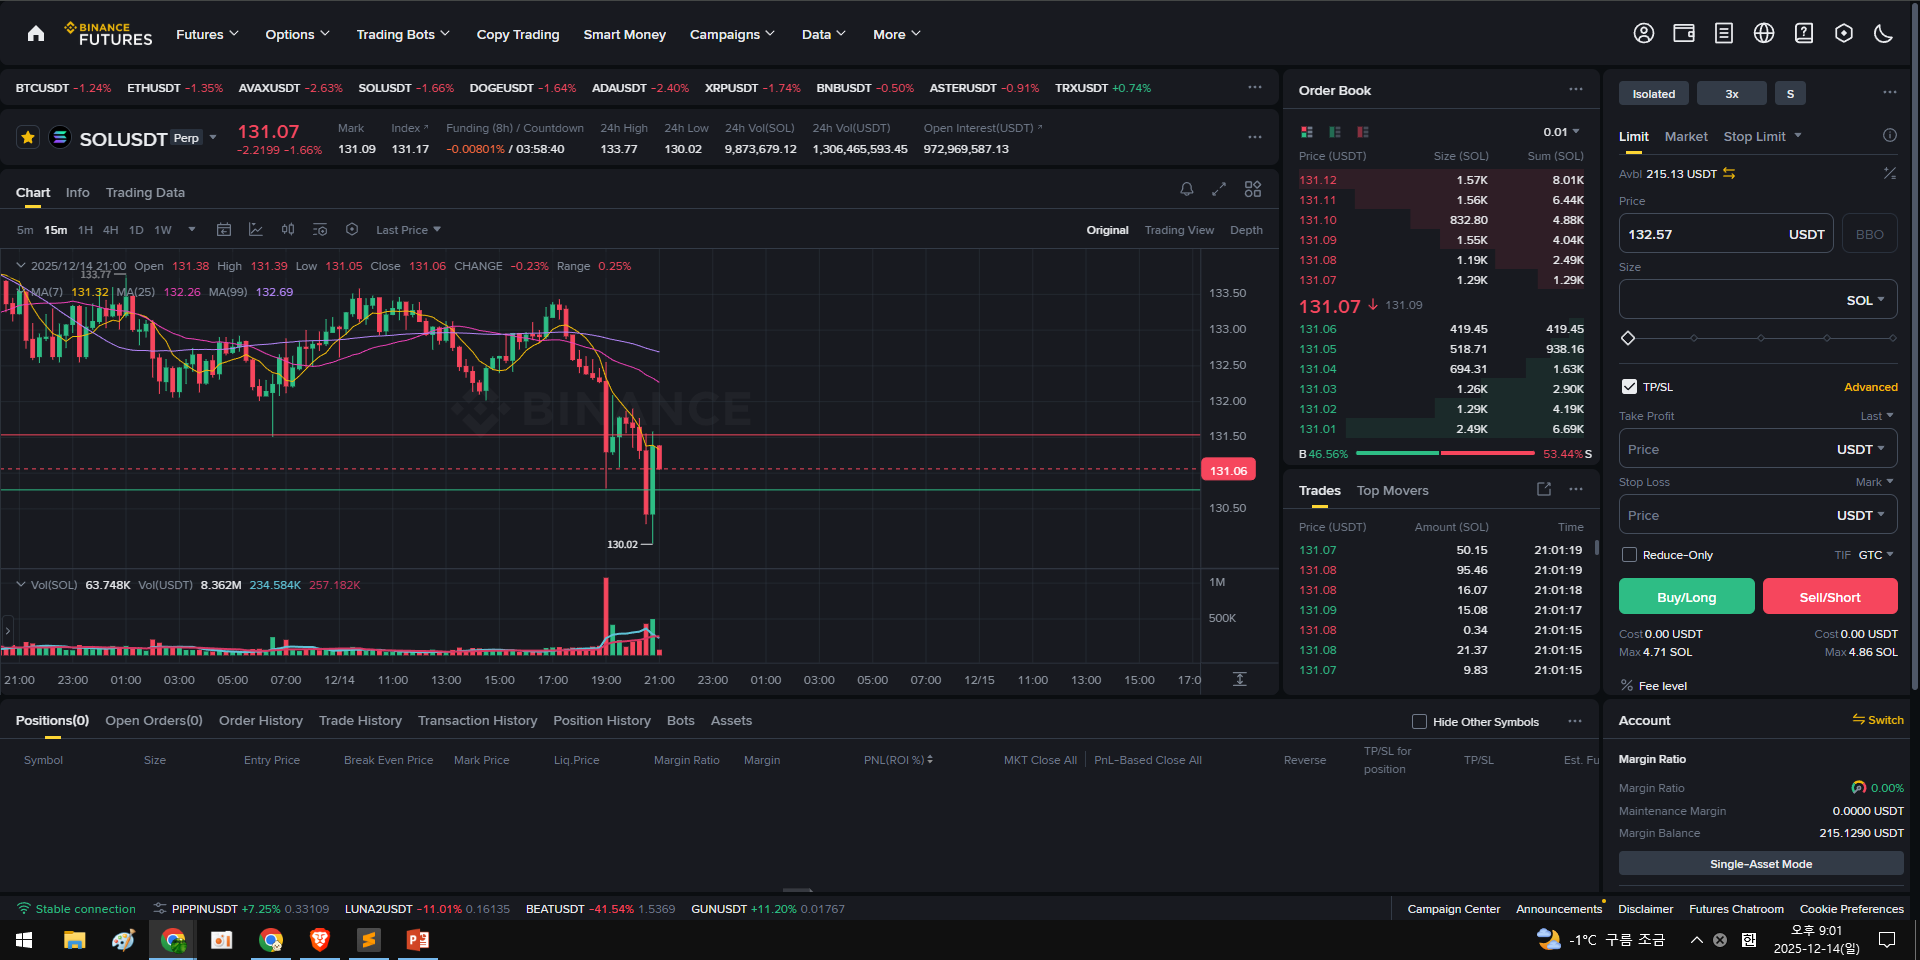Open SOL size unit dropdown
Screen dimensions: 1920x960
[x=1865, y=300]
